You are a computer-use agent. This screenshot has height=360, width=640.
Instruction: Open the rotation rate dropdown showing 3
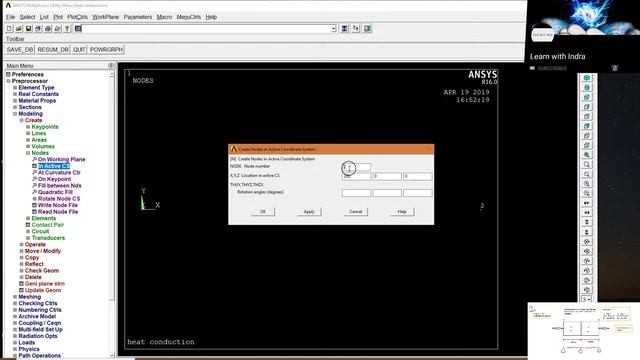point(587,300)
